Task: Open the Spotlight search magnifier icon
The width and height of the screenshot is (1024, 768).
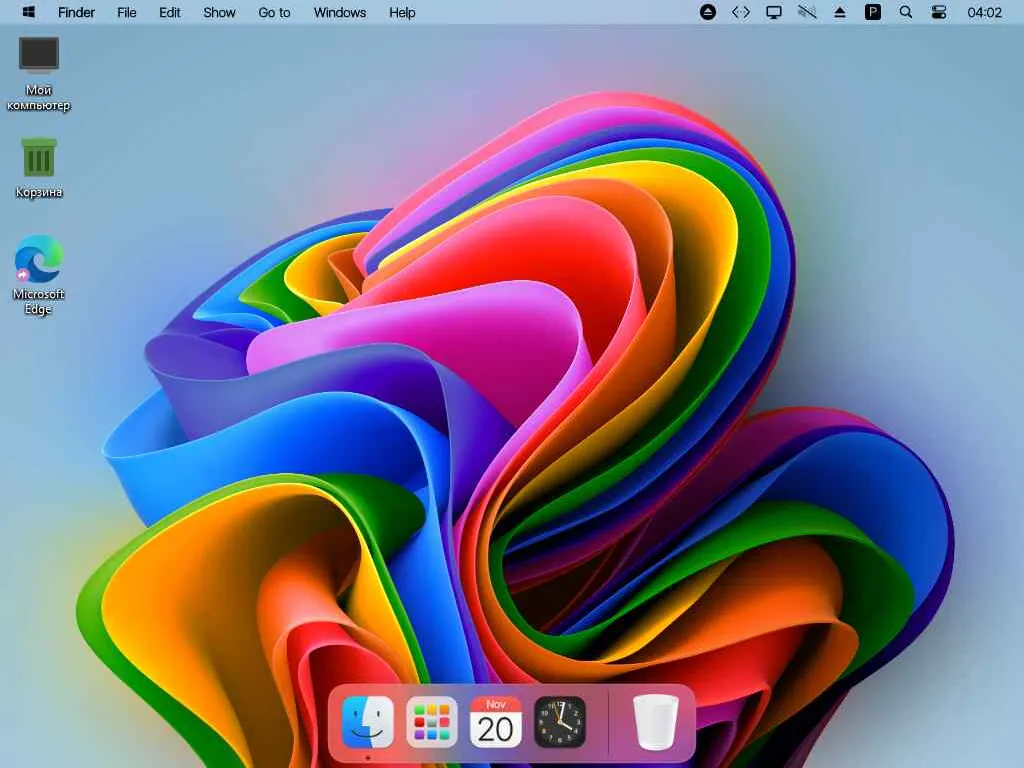Action: click(905, 12)
